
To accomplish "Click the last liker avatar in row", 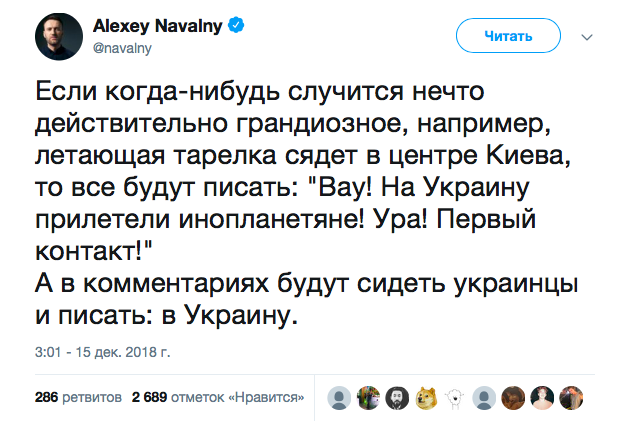I will [x=570, y=395].
